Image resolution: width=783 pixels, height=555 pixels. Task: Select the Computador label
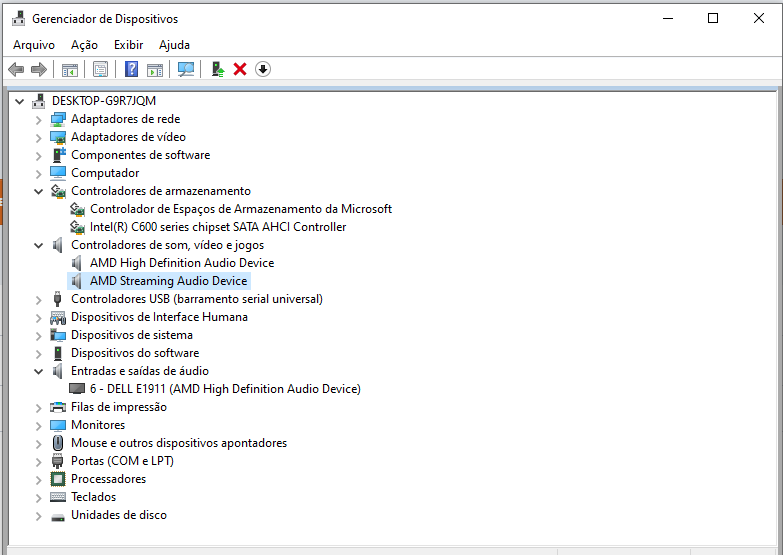pos(105,173)
